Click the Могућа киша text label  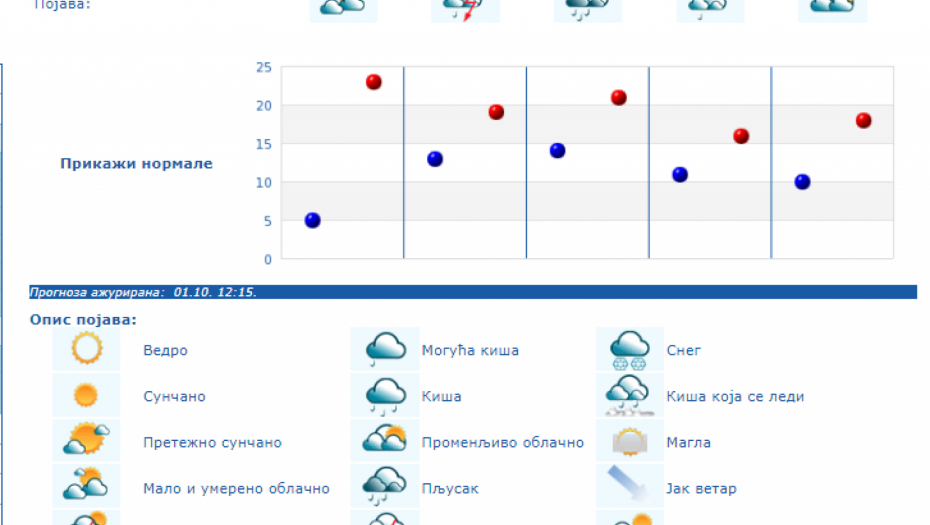[x=470, y=350]
